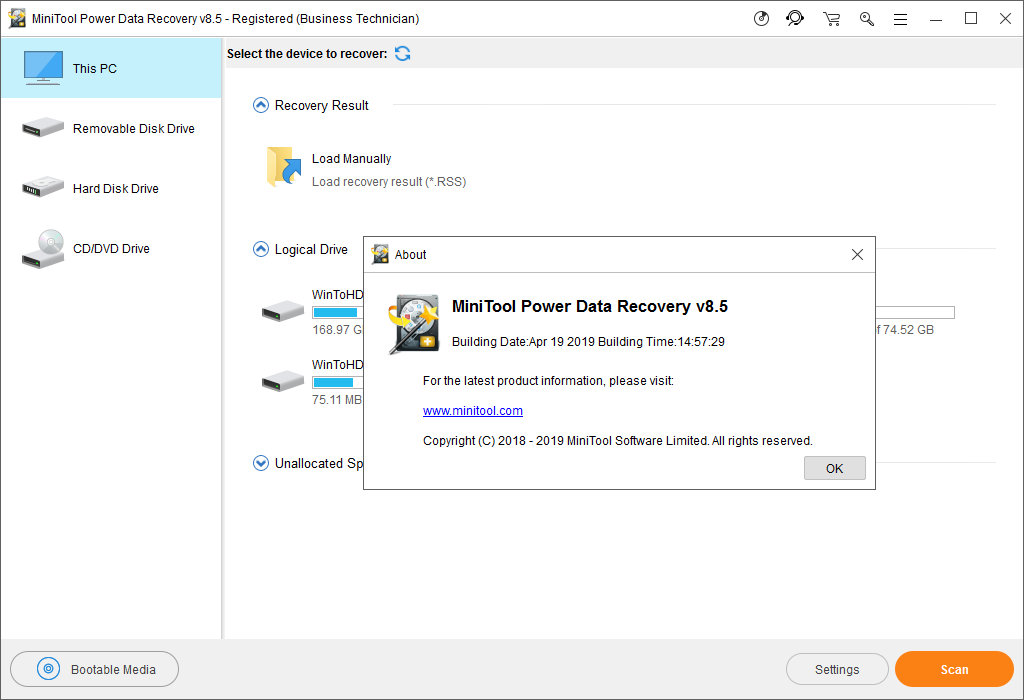Click 'MiniTool Power Data Recovery v8.5' heading

(590, 306)
